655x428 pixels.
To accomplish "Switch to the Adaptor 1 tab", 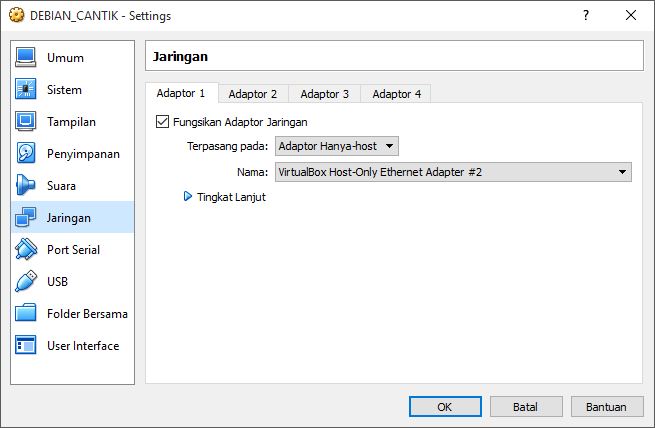I will click(181, 93).
